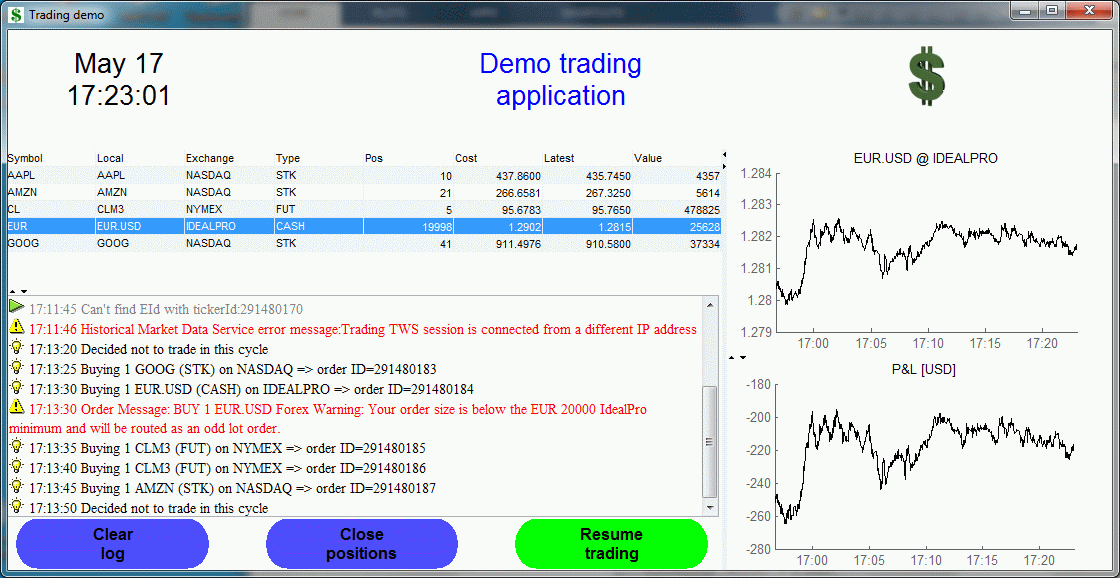Click the large green dollar sign logo
This screenshot has width=1120, height=578.
coord(927,76)
